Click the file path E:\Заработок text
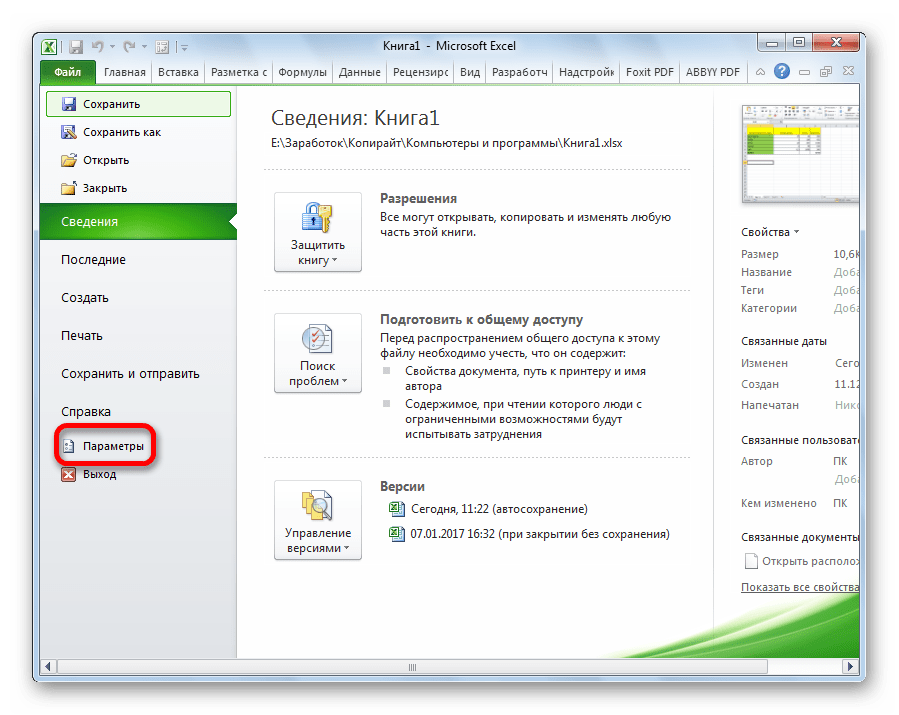 click(447, 143)
